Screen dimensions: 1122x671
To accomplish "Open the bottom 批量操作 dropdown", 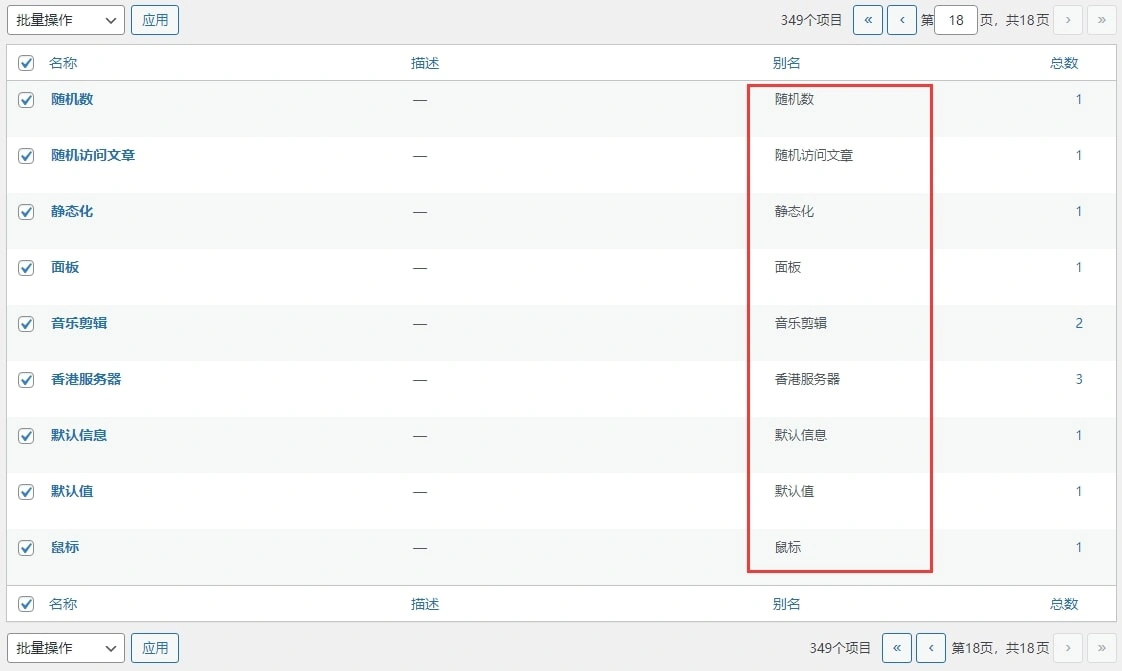I will coord(66,648).
